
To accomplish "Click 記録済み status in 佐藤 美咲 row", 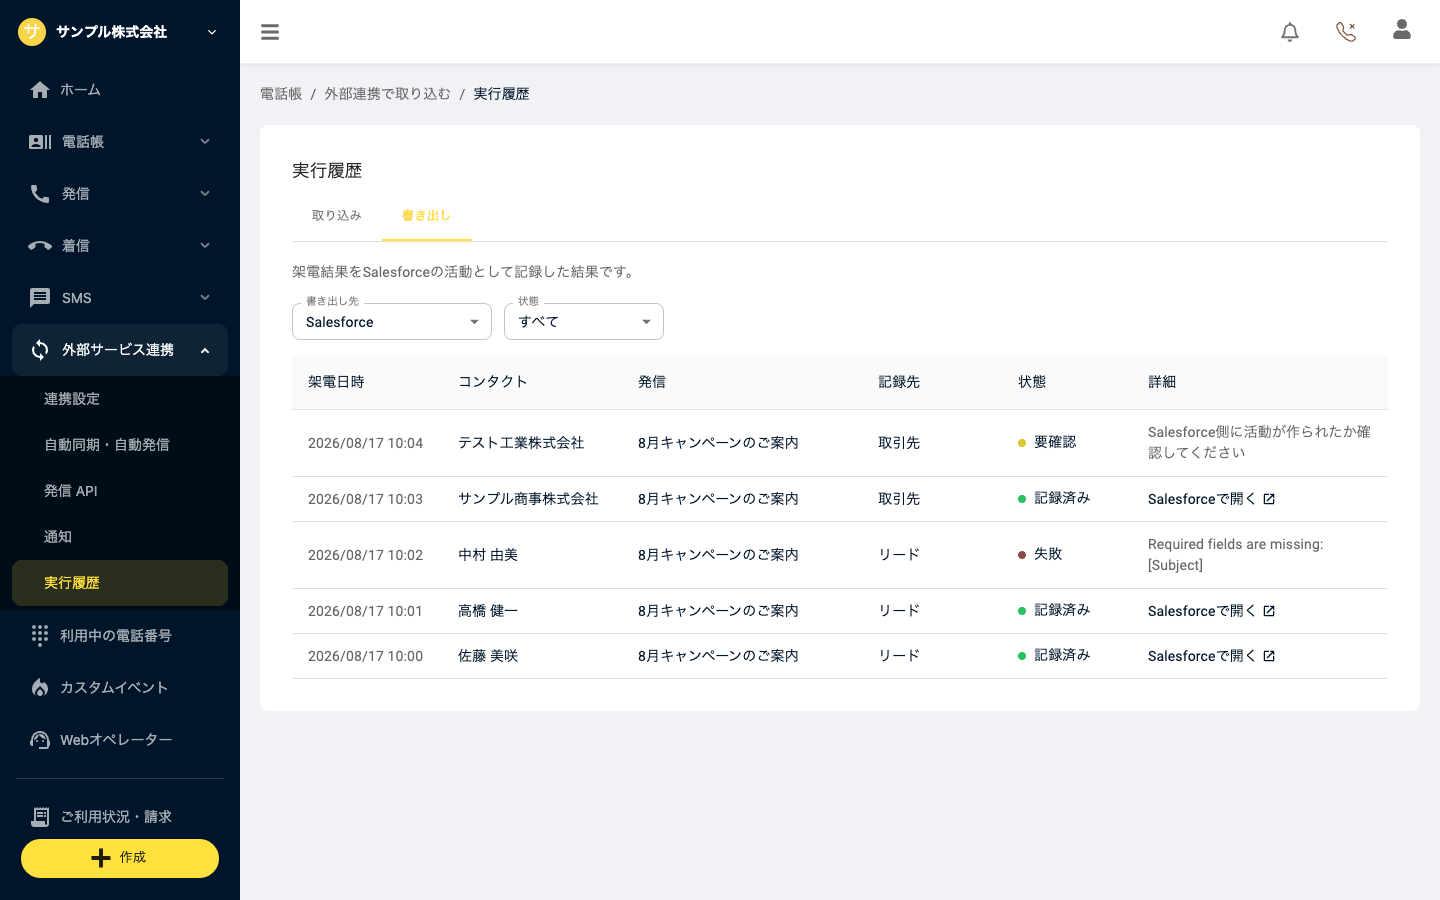I will [1054, 655].
